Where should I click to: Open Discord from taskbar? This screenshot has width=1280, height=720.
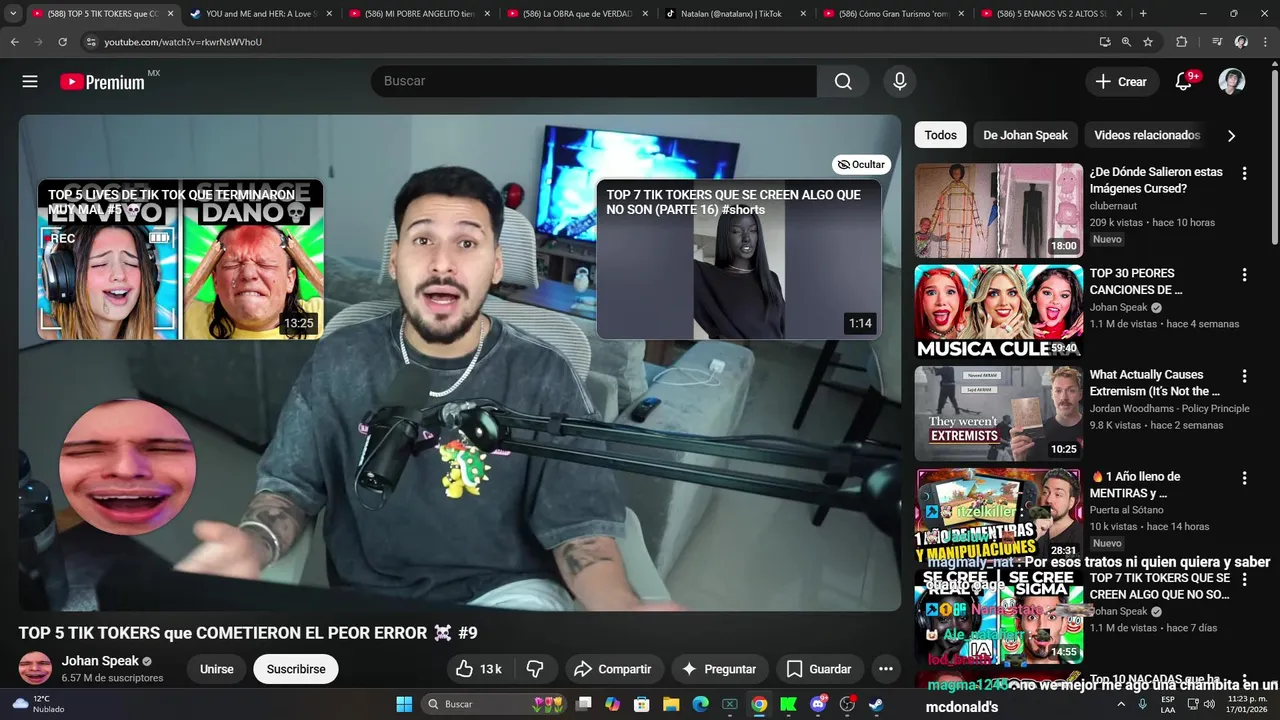coord(818,704)
